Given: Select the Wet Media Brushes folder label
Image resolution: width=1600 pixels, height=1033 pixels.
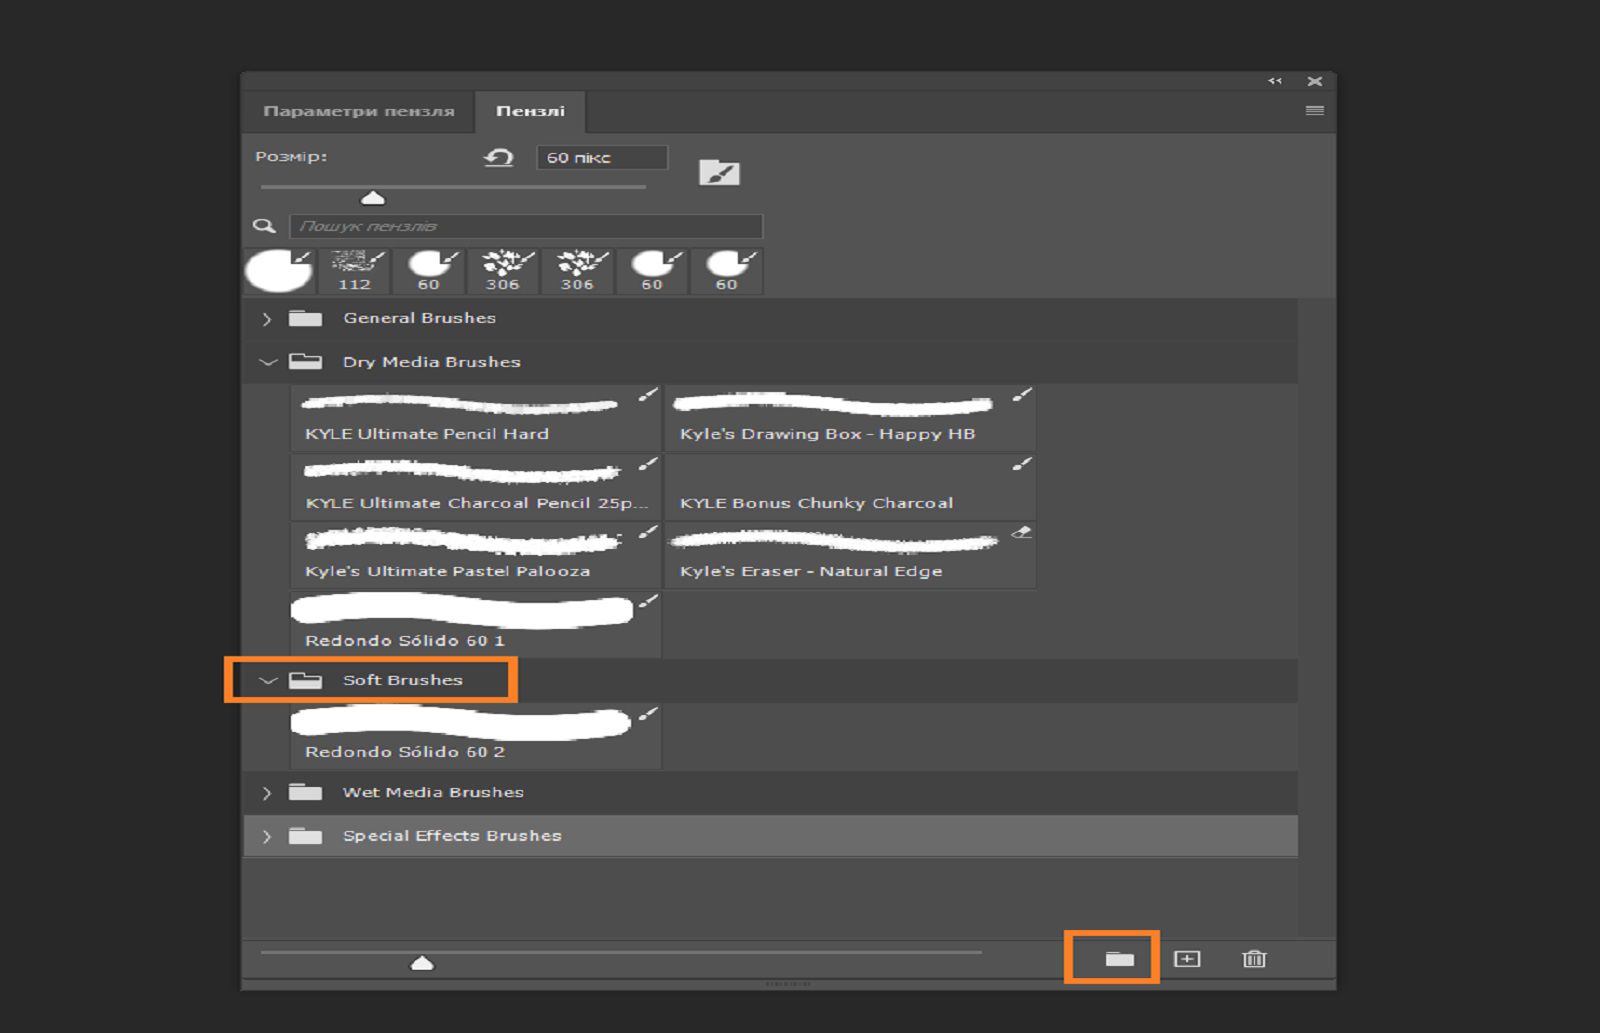Looking at the screenshot, I should (433, 792).
